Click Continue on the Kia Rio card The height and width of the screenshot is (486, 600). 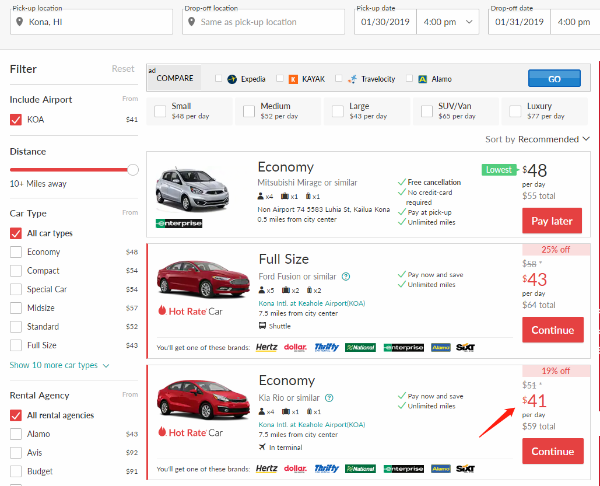tap(553, 451)
